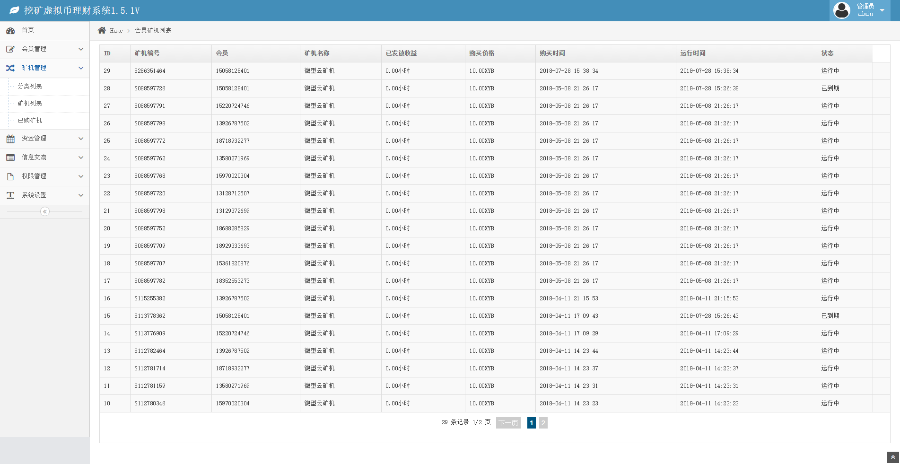The width and height of the screenshot is (900, 464).
Task: Collapse the 矿机管理 chevron
Action: (x=81, y=68)
